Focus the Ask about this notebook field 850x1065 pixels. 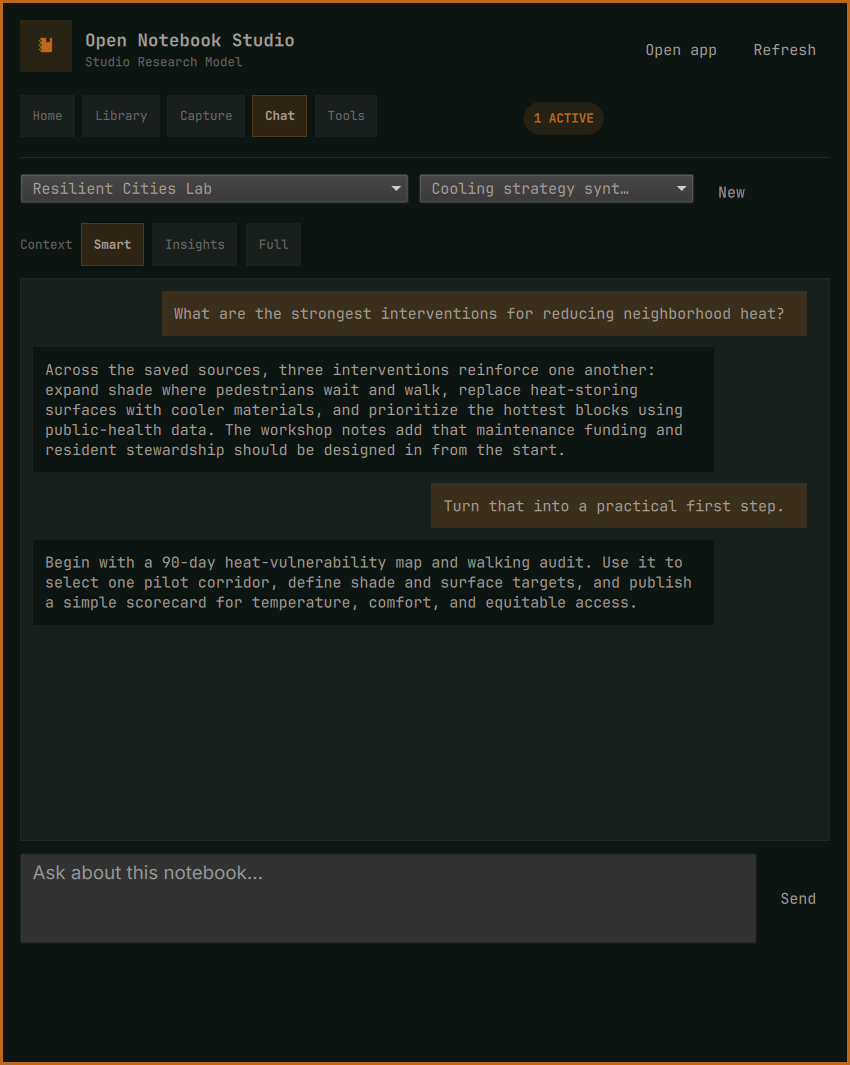tap(388, 899)
